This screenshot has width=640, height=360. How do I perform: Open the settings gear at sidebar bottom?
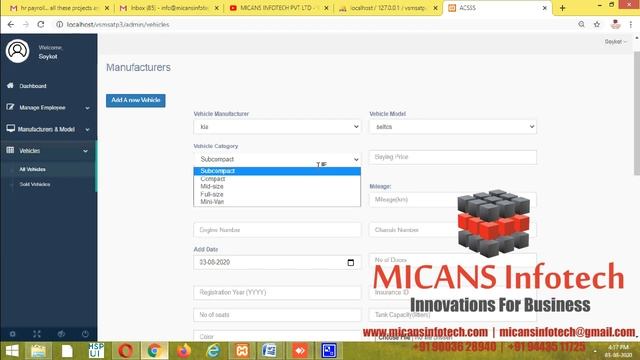(x=13, y=334)
